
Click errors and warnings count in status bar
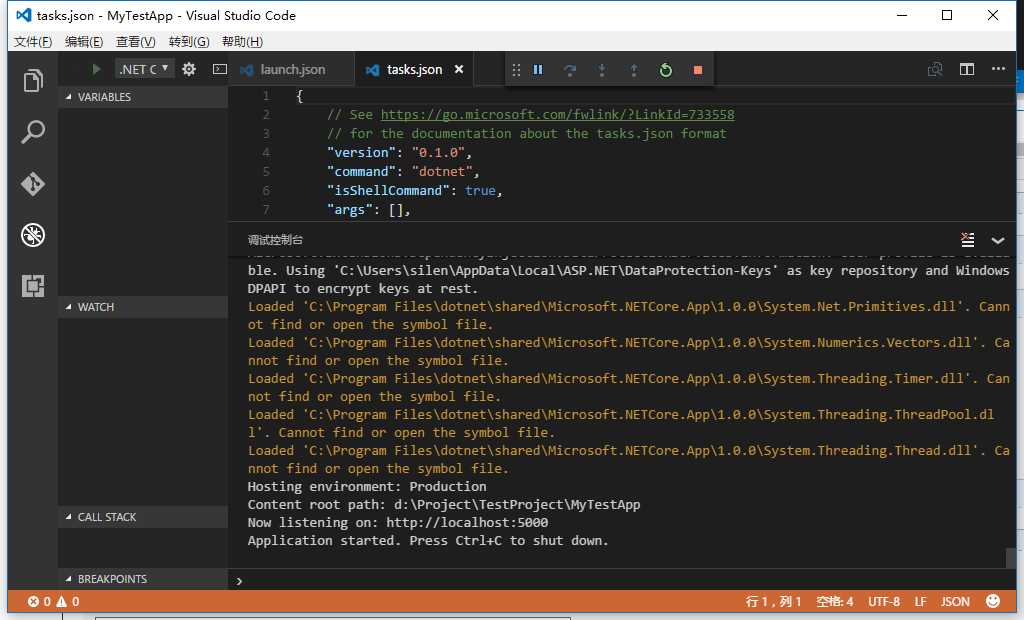[x=53, y=602]
